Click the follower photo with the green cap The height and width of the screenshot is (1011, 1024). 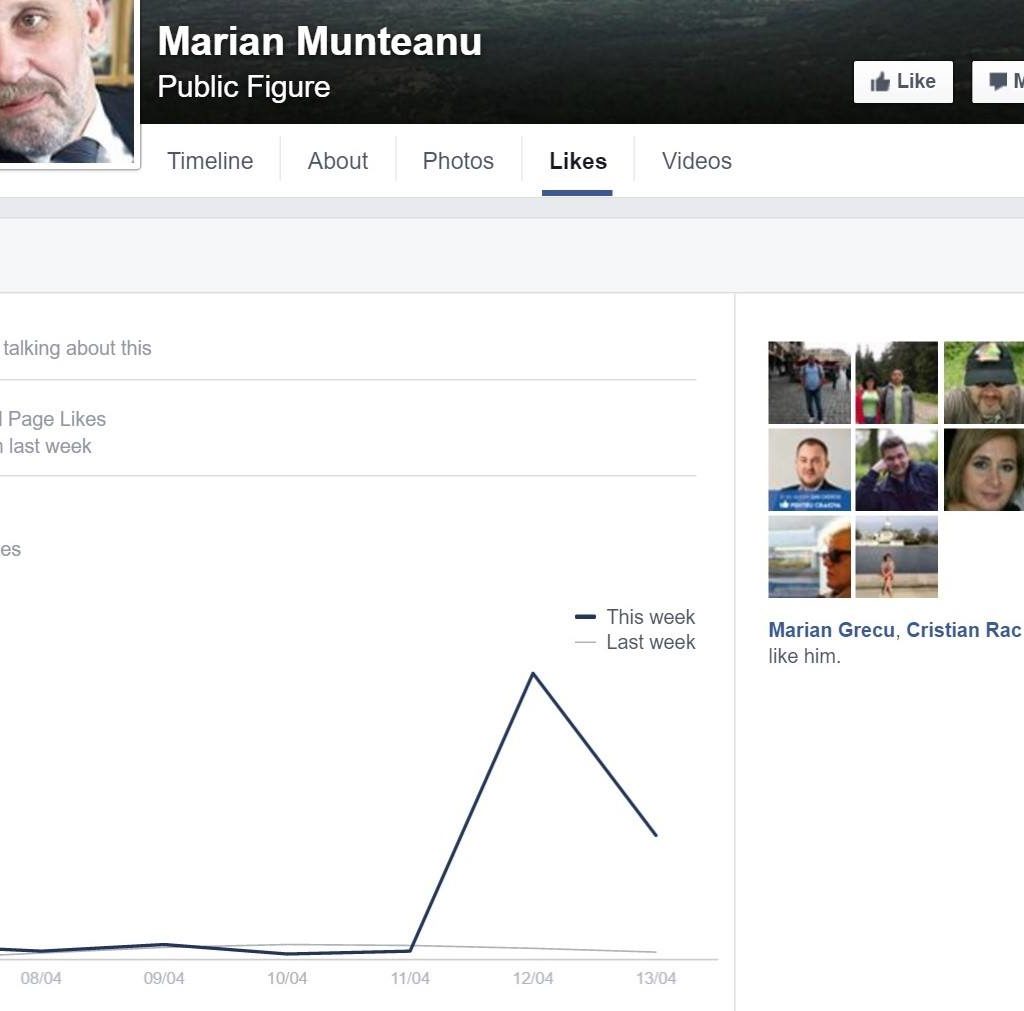tap(983, 381)
